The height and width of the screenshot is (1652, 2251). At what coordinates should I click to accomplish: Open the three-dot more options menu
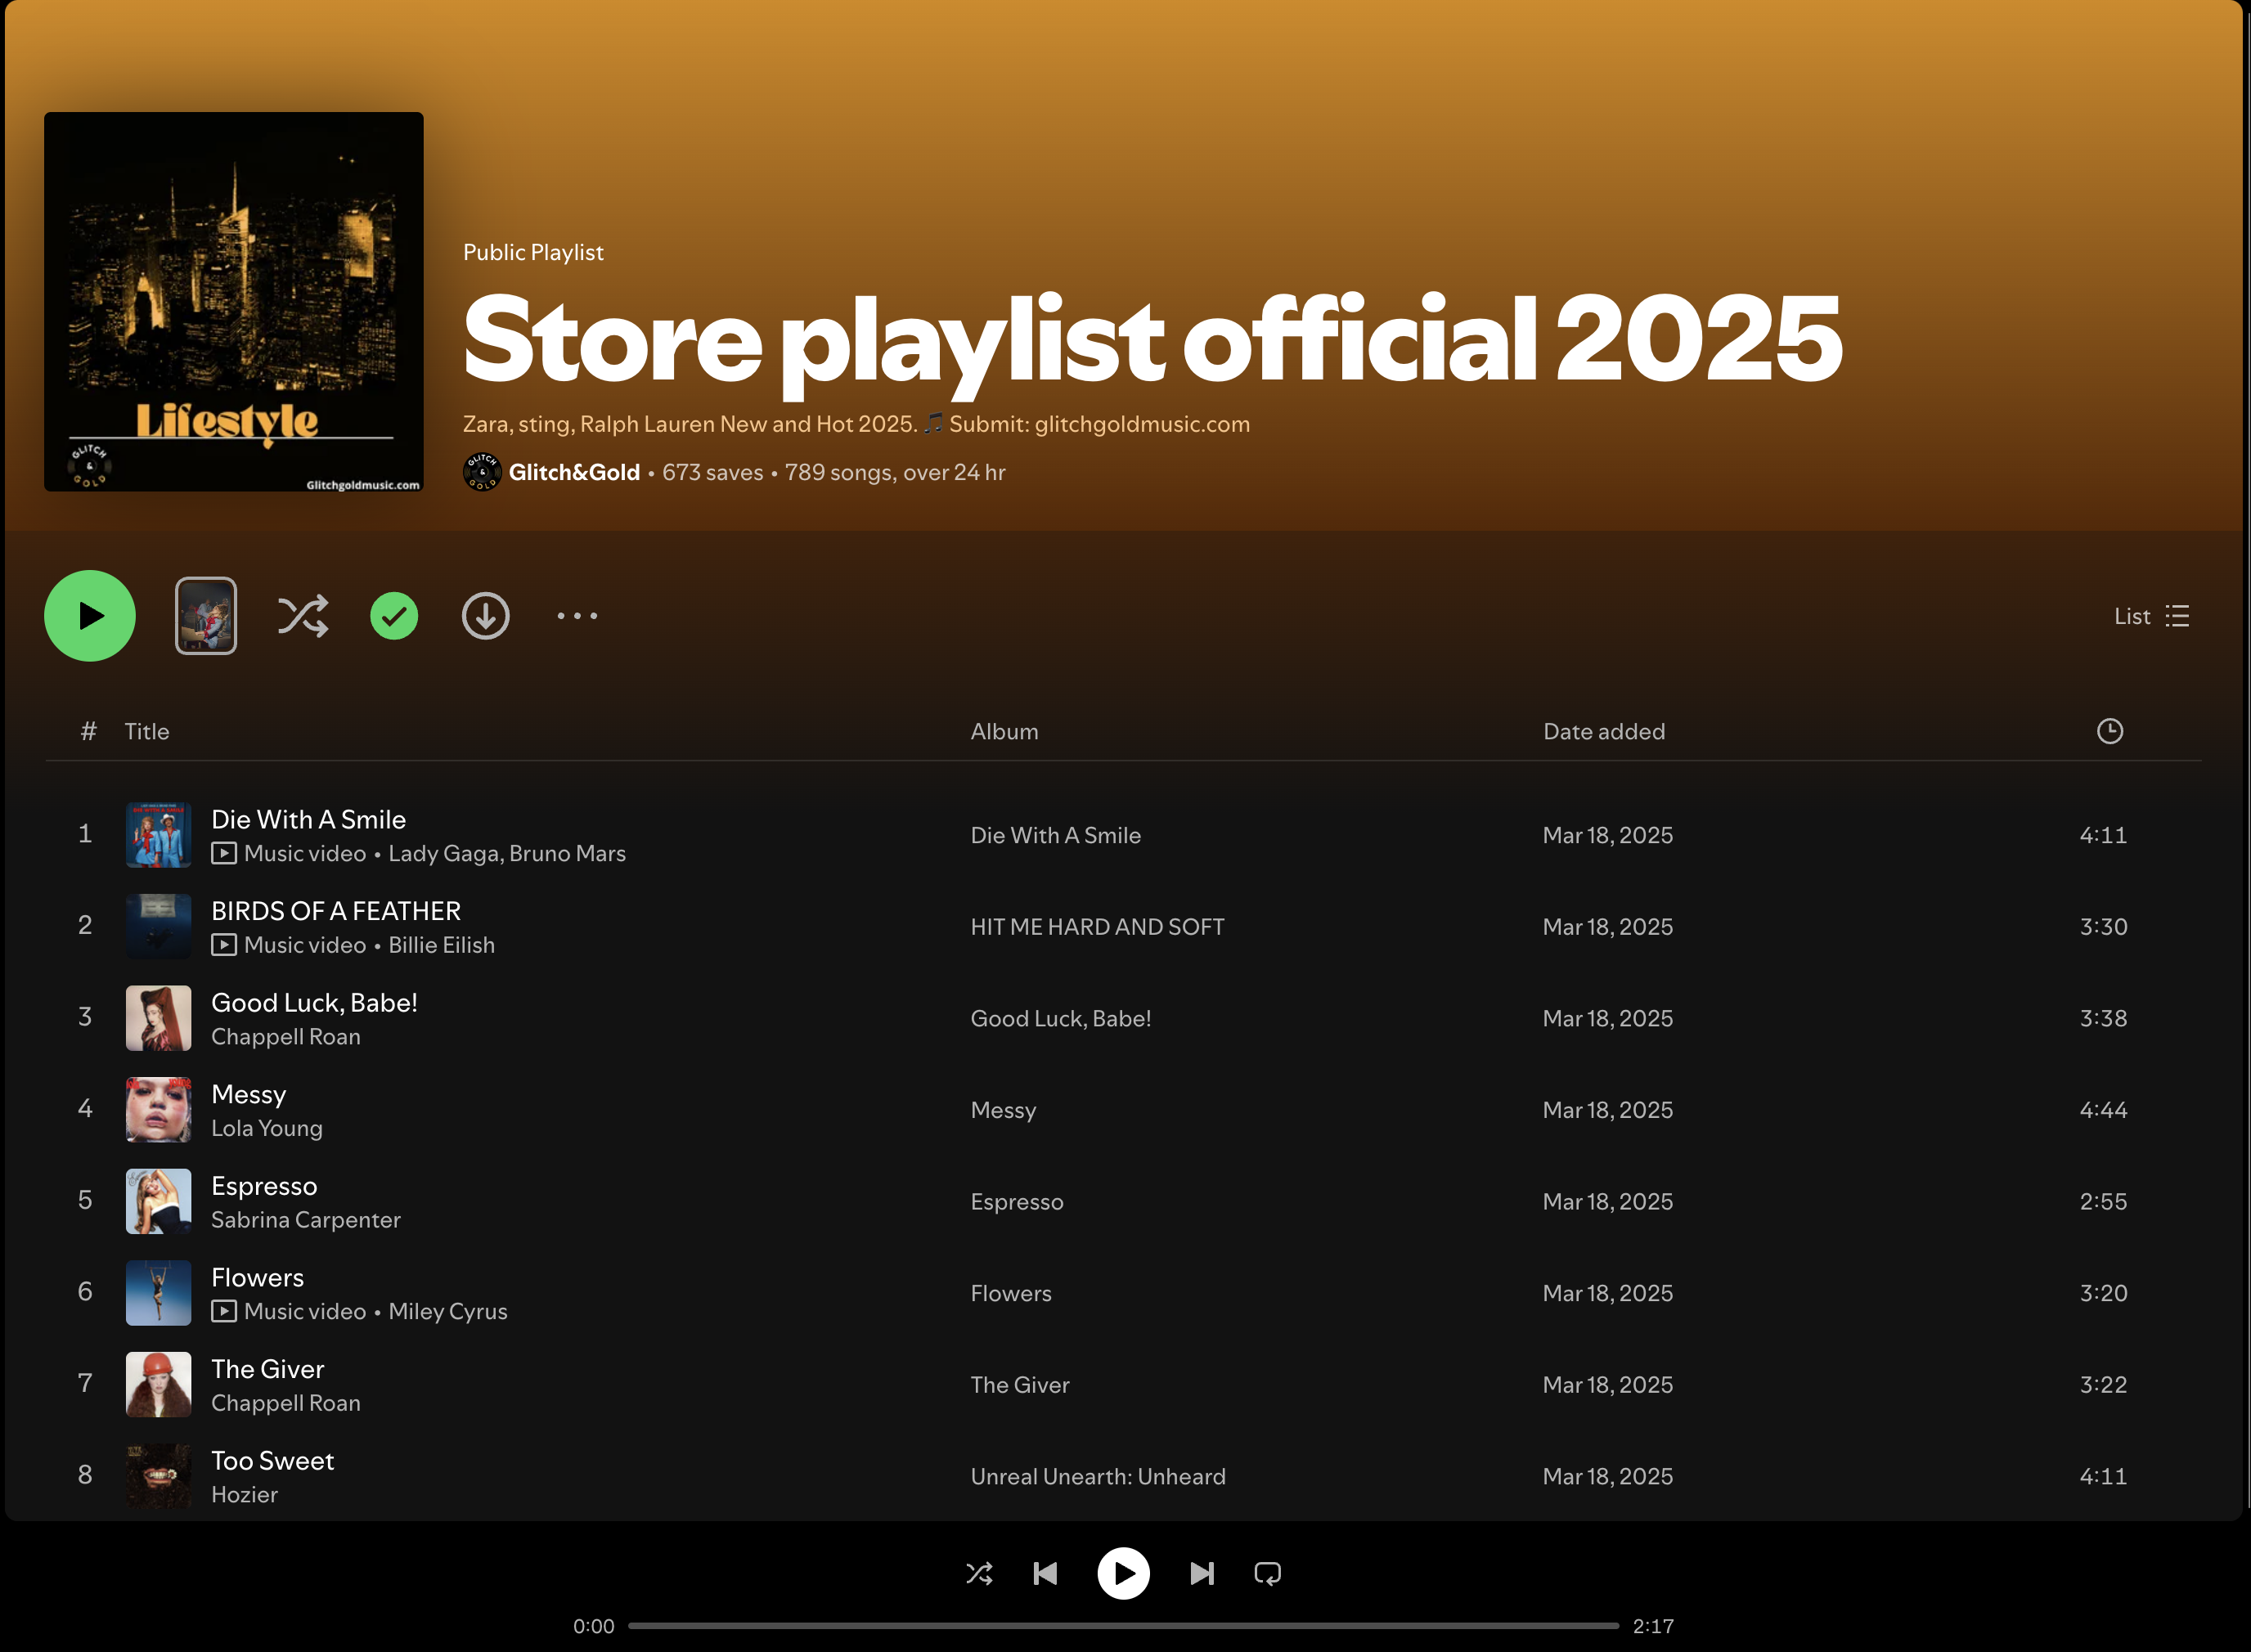point(577,616)
